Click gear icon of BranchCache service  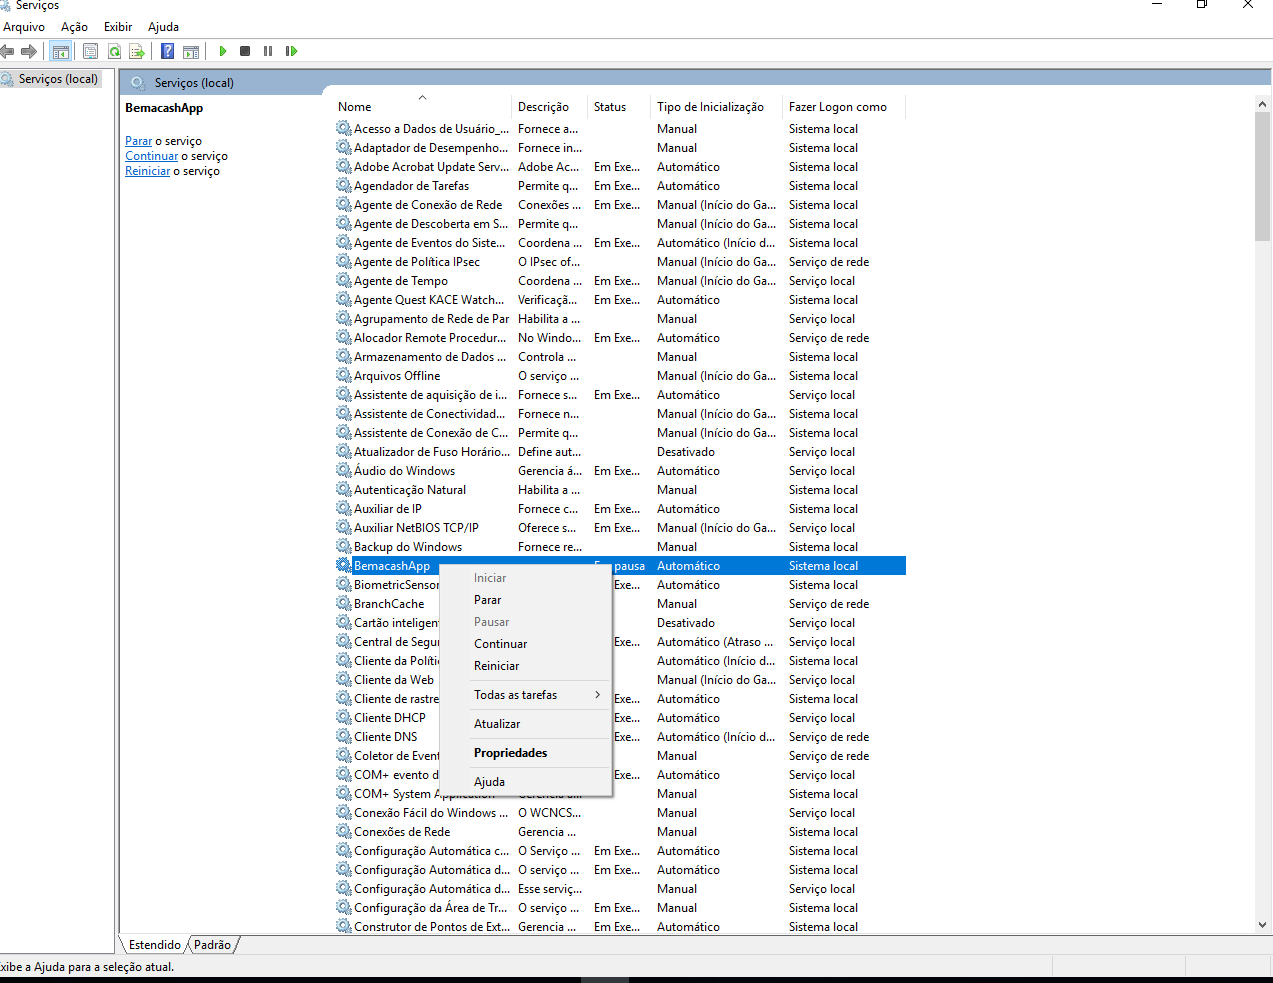point(343,604)
